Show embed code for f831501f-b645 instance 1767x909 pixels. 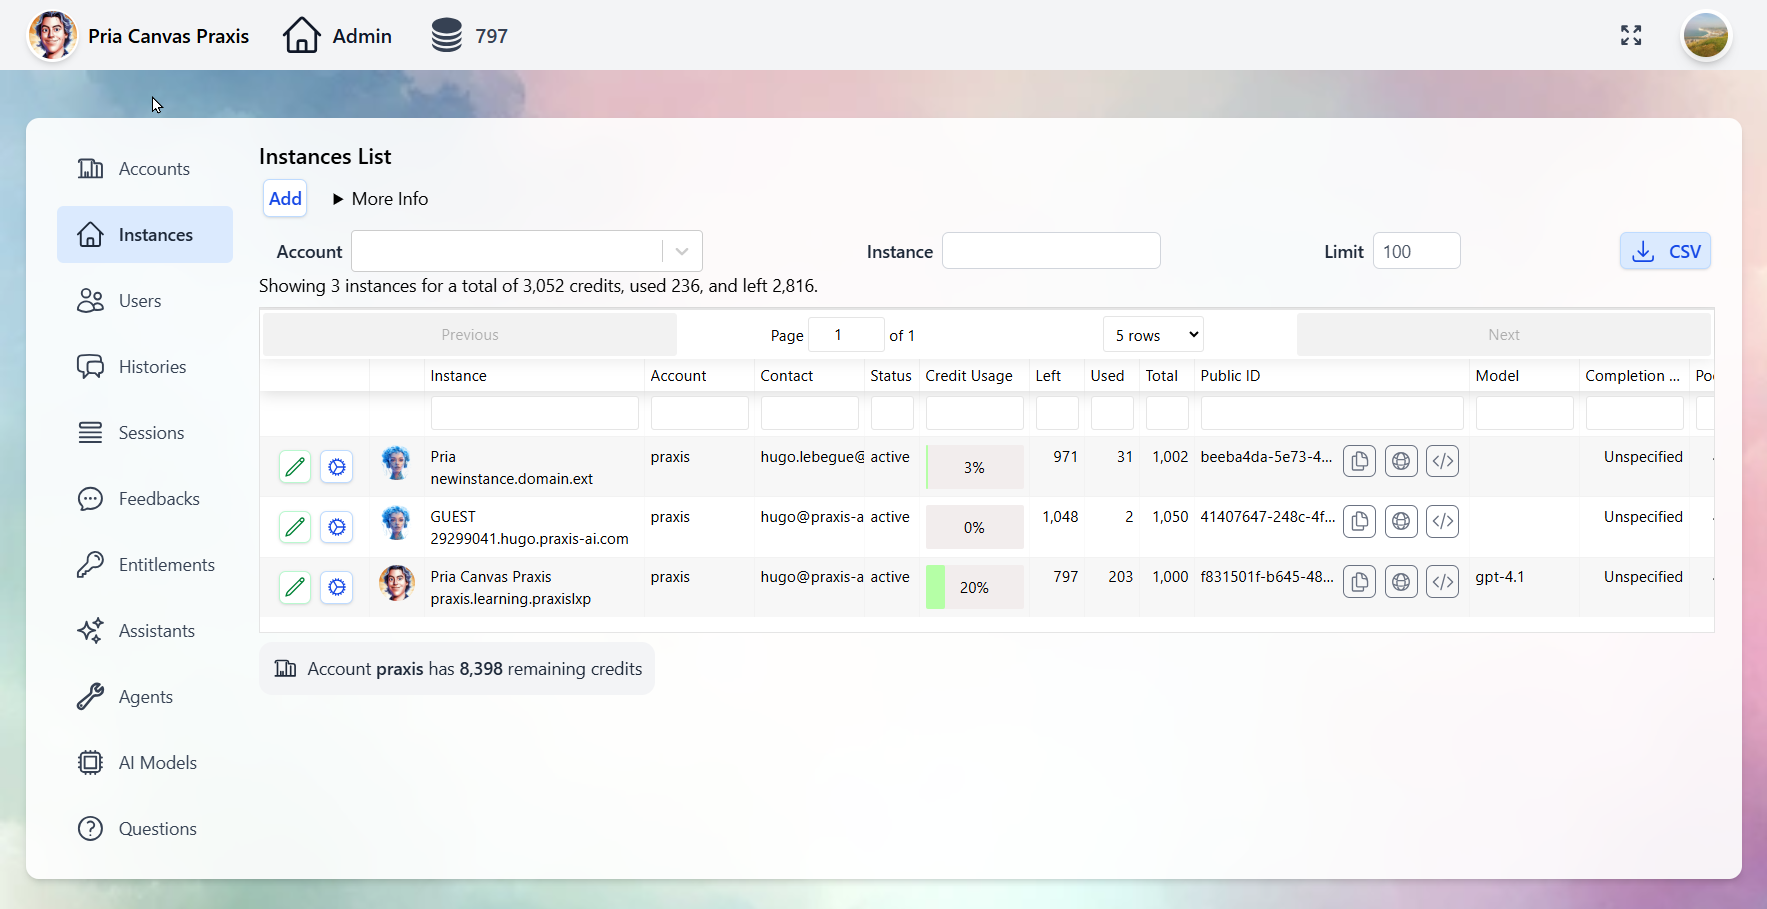coord(1442,581)
